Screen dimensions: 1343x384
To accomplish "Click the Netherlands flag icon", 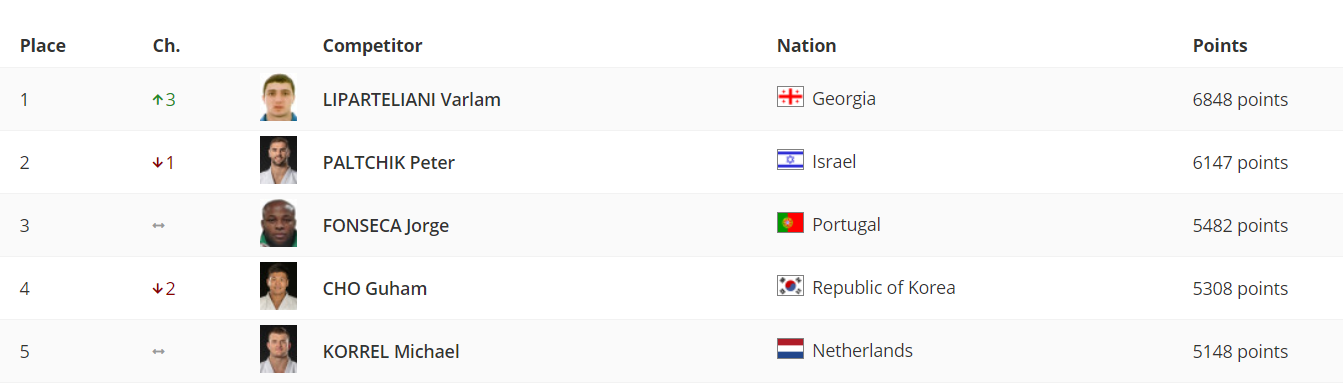I will coord(790,349).
